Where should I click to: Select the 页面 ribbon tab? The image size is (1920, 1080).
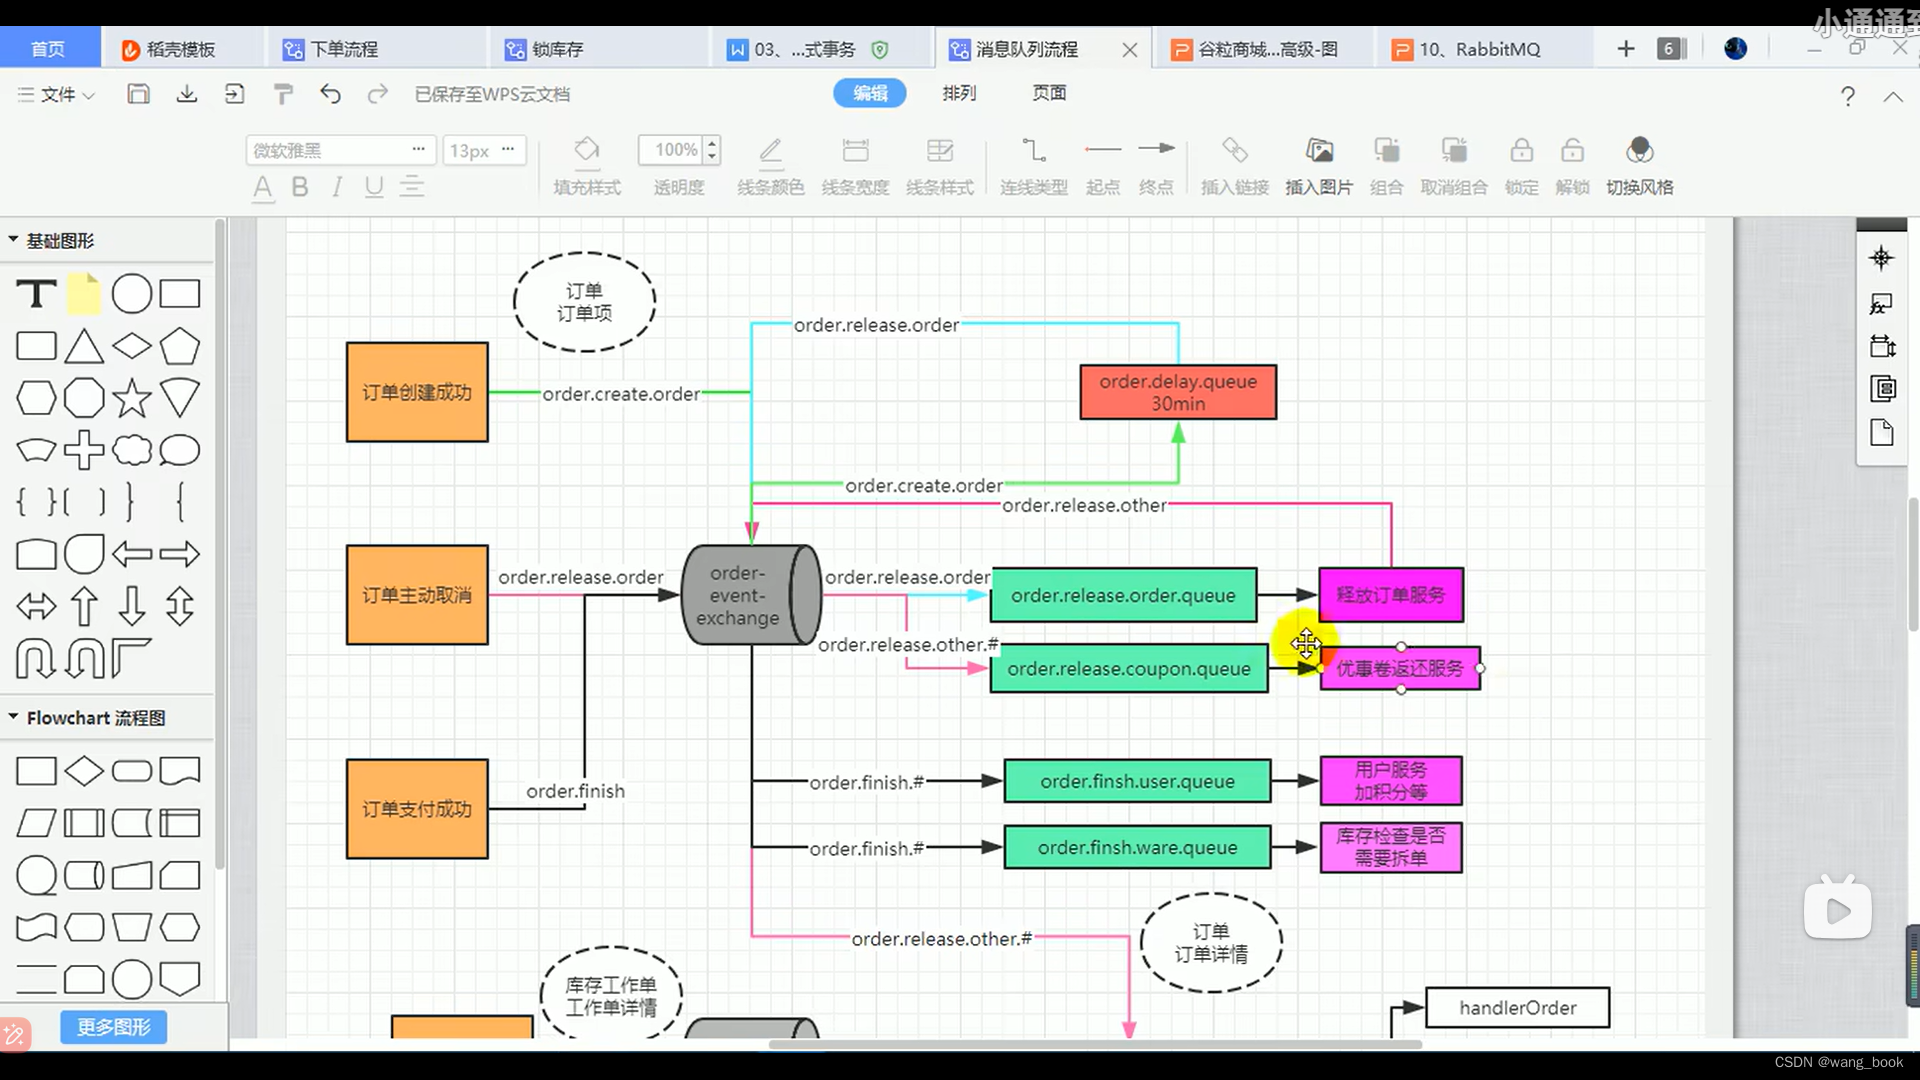pos(1049,93)
